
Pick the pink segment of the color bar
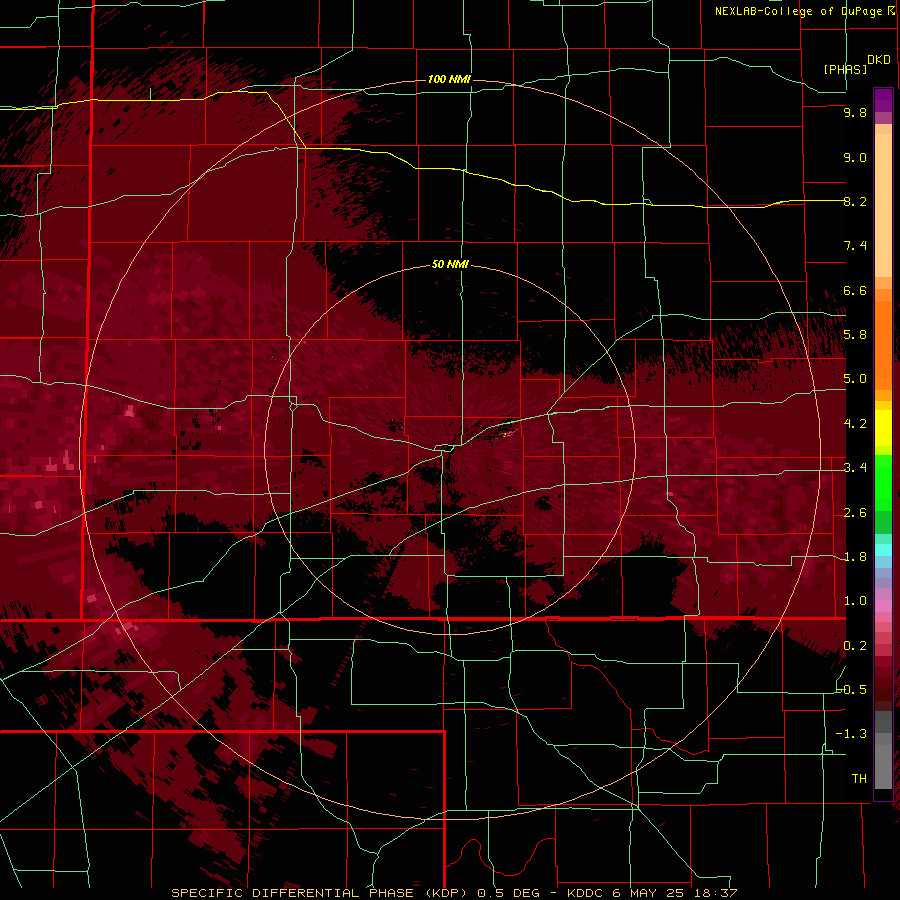pos(883,606)
